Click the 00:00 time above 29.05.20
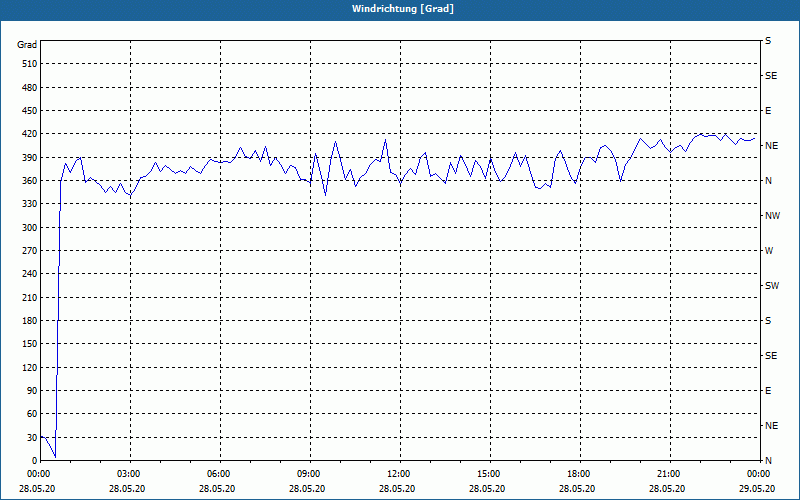 click(x=759, y=474)
